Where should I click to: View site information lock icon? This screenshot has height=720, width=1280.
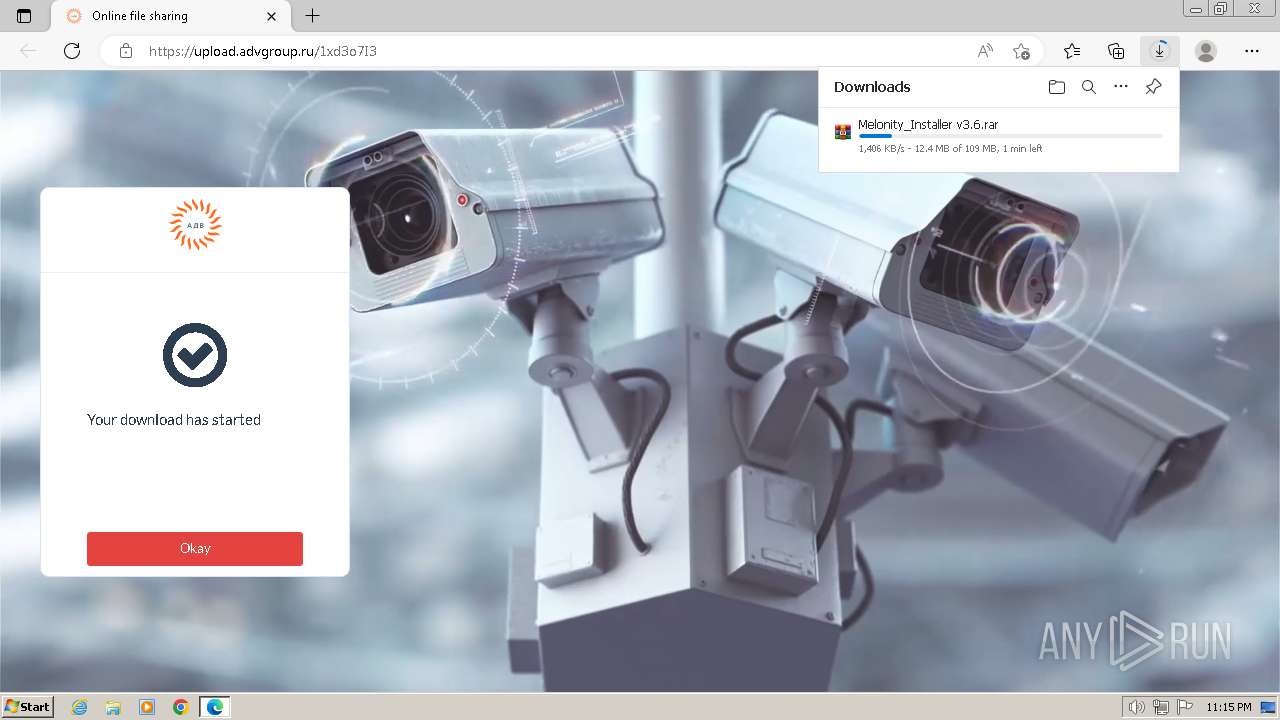coord(126,51)
